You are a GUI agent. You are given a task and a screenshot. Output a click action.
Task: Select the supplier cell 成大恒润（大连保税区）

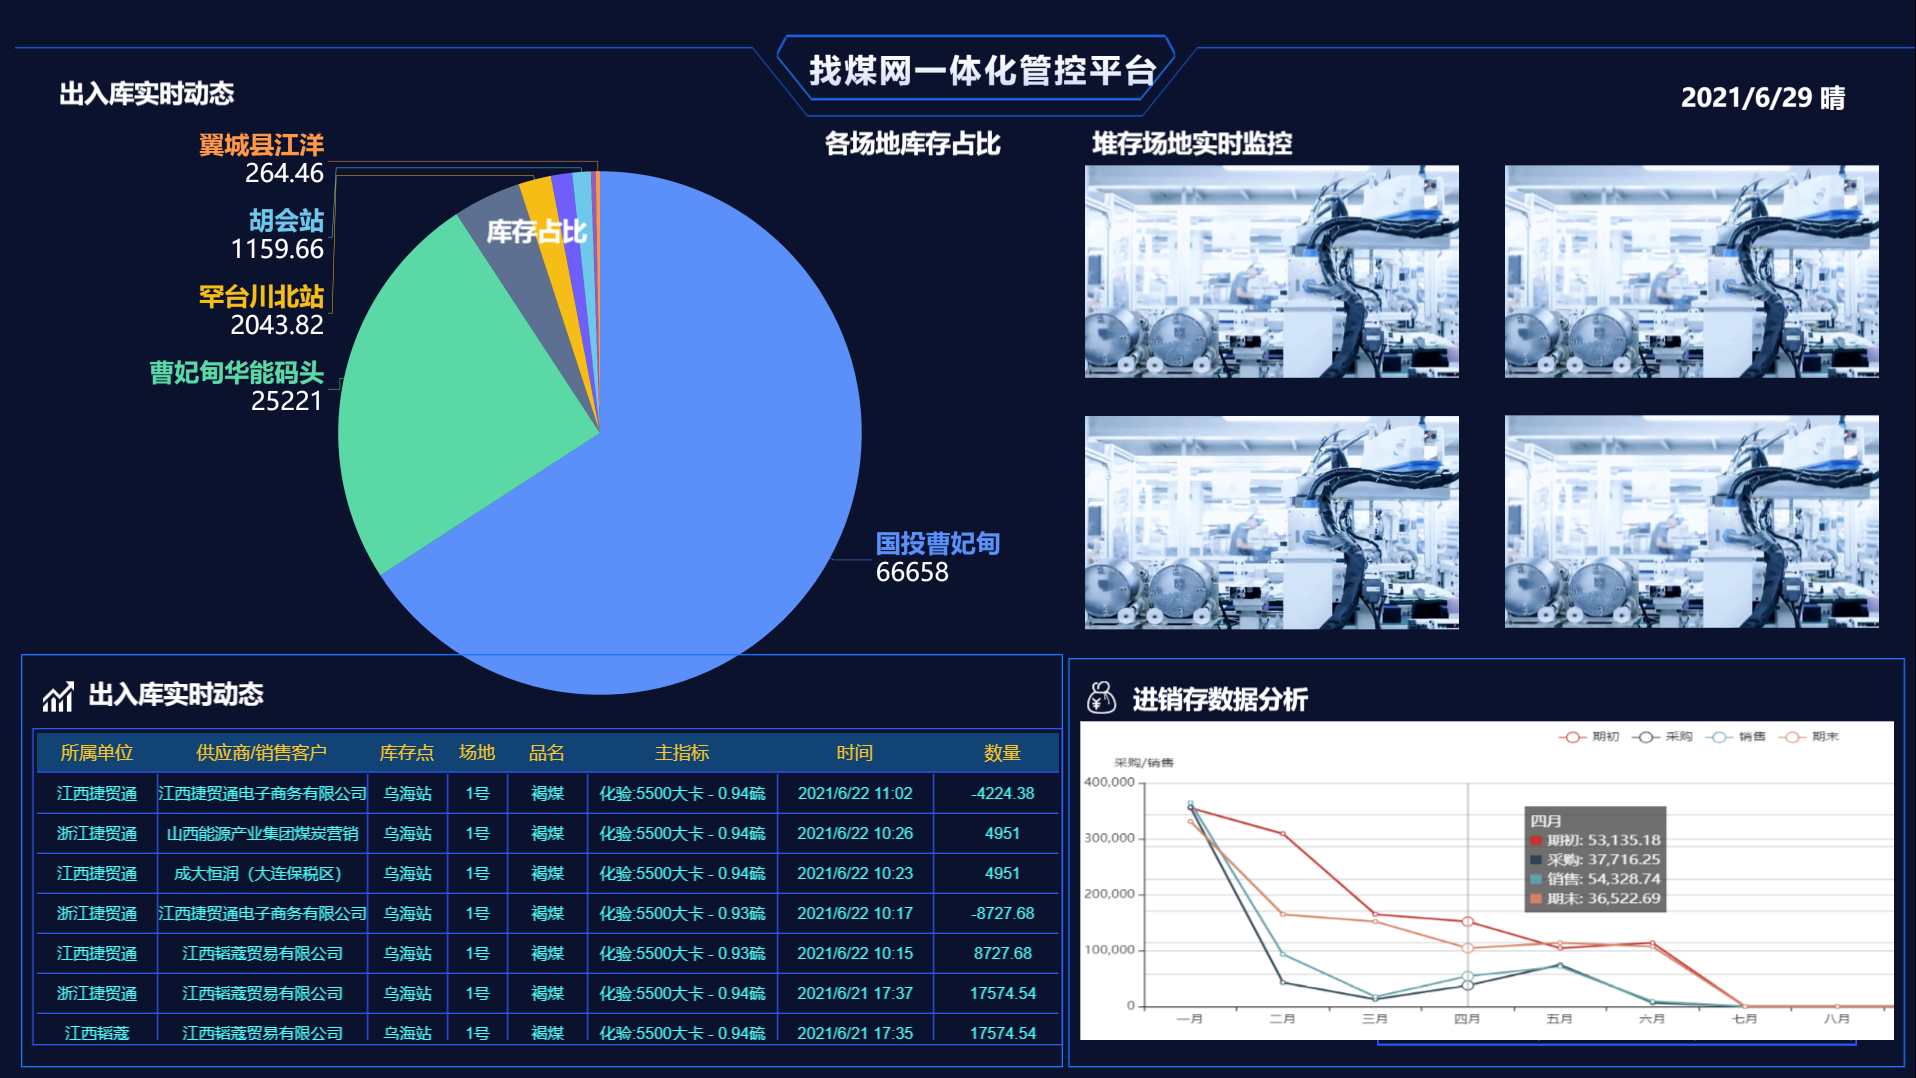pos(262,873)
